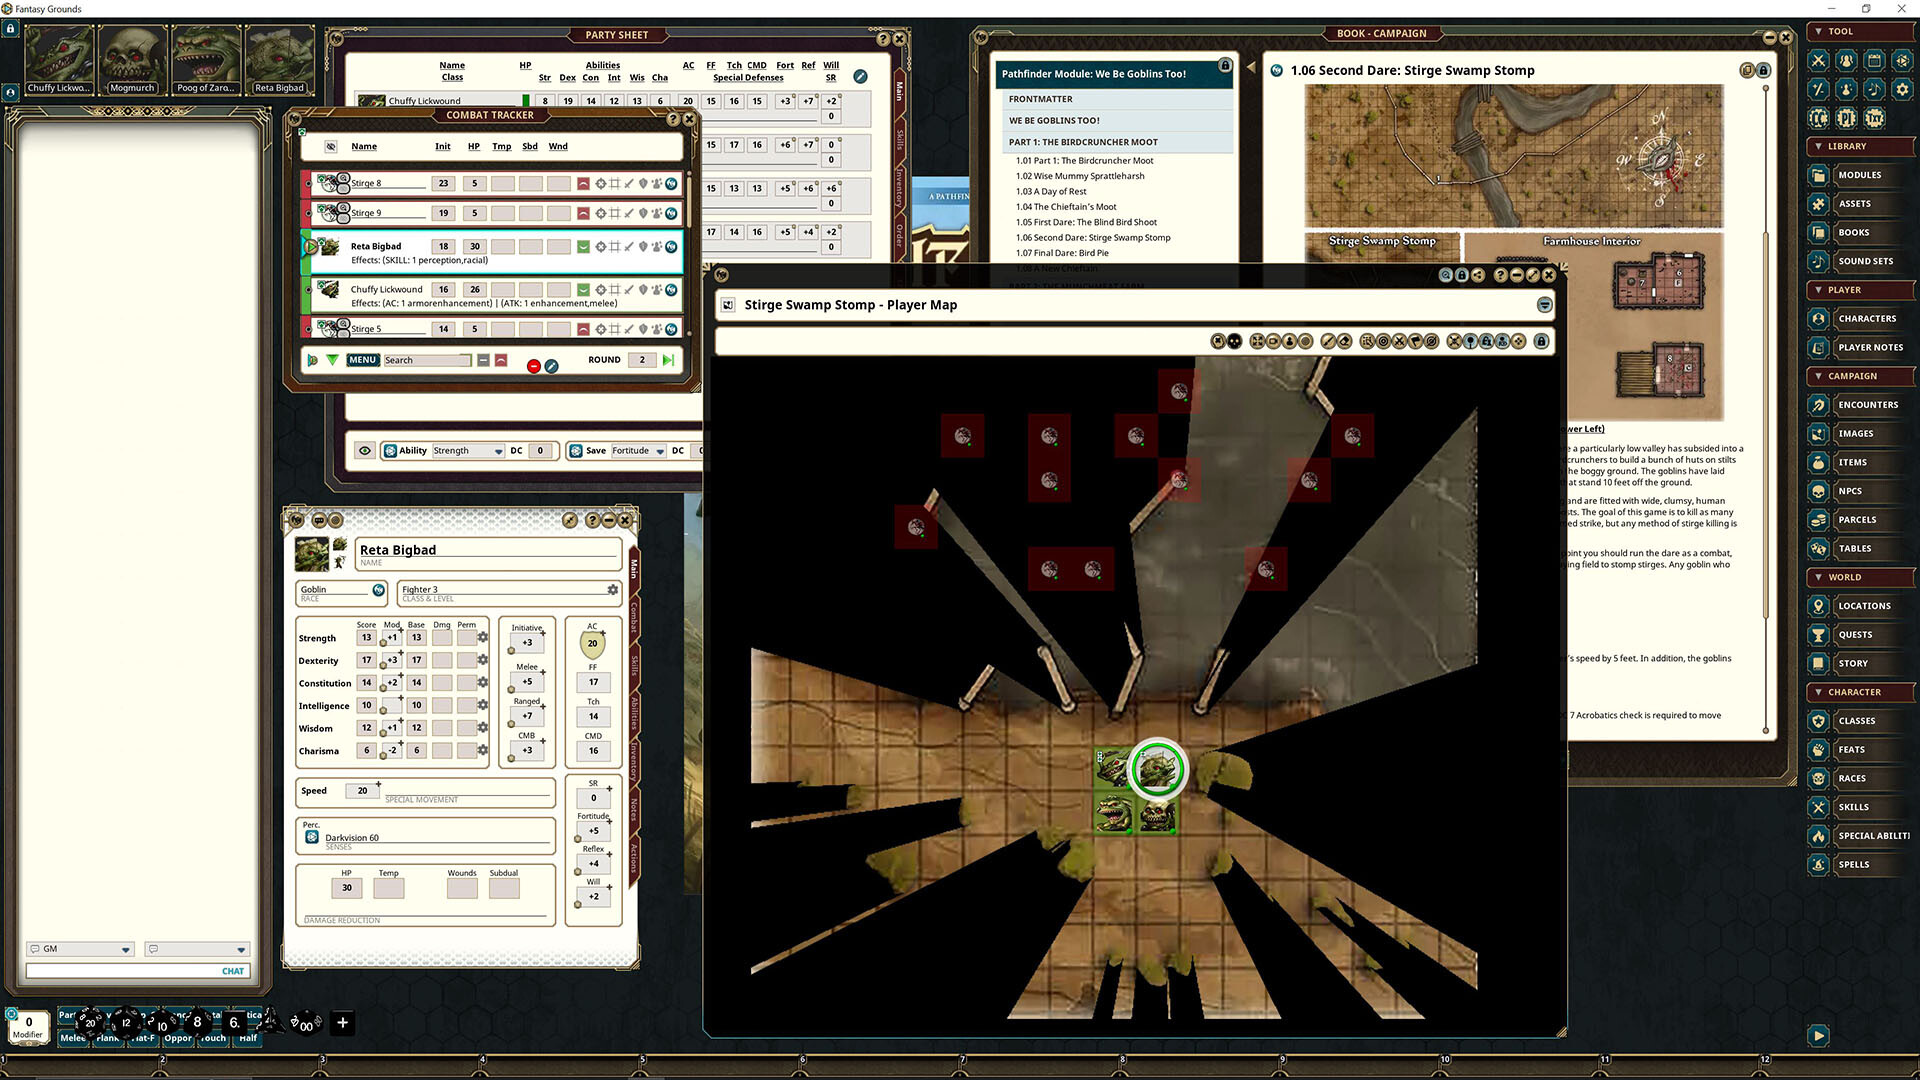Viewport: 1920px width, 1080px height.
Task: Toggle the lock icon on the player map toolbar
Action: (1541, 341)
